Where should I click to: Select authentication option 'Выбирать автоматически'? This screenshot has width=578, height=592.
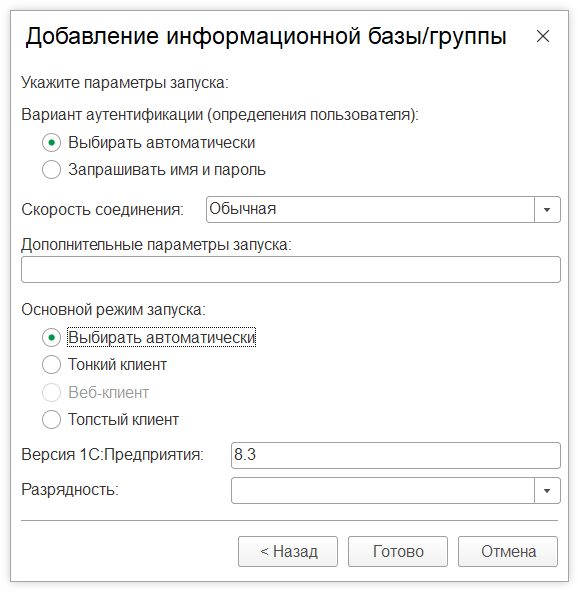52,143
